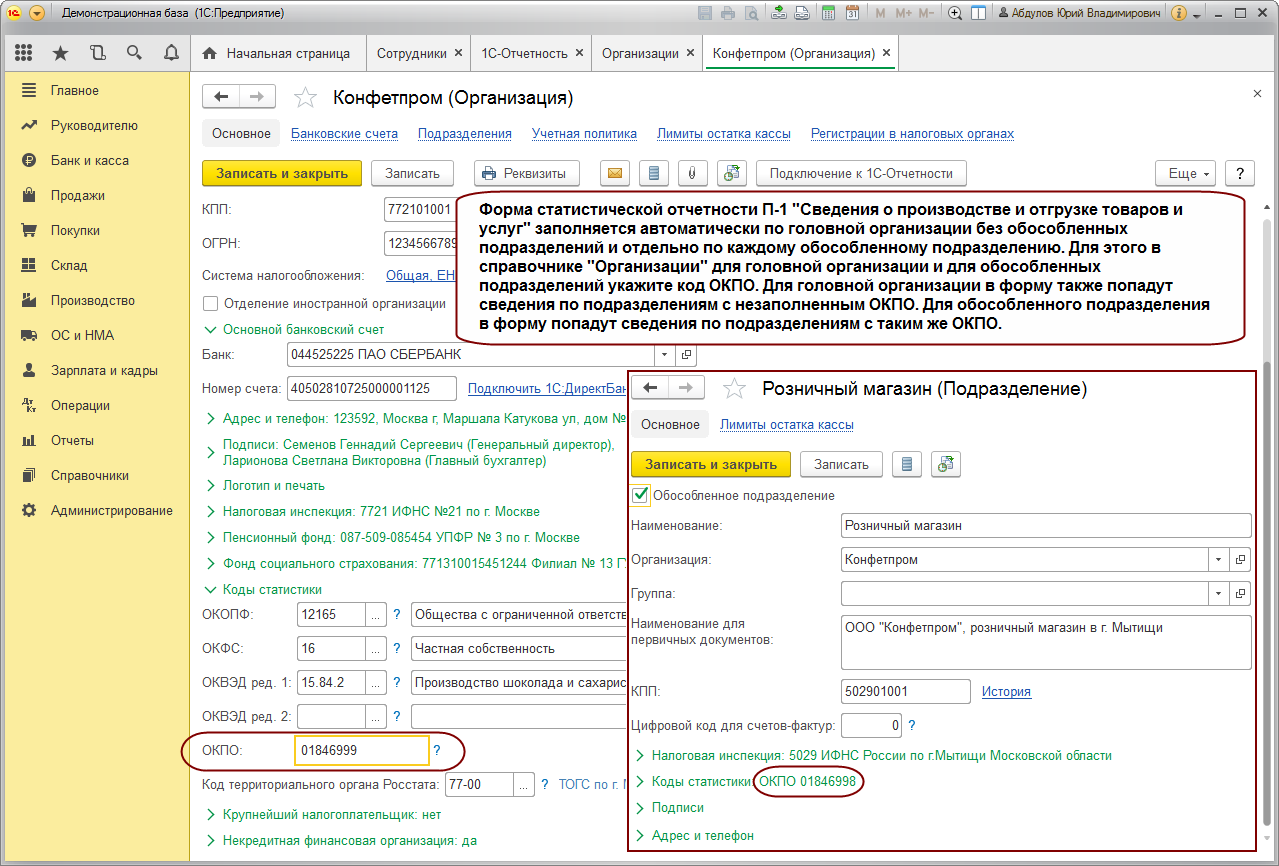1279x866 pixels.
Task: Add Конфетпром organization to favorites star
Action: 304,98
